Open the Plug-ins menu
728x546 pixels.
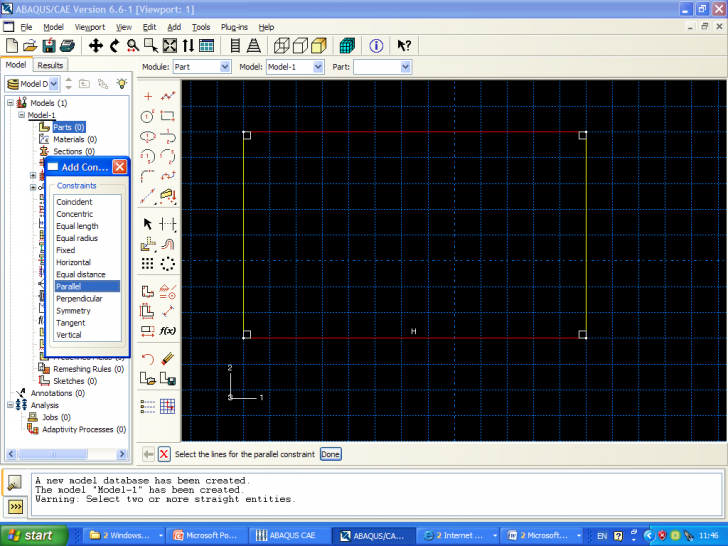235,27
